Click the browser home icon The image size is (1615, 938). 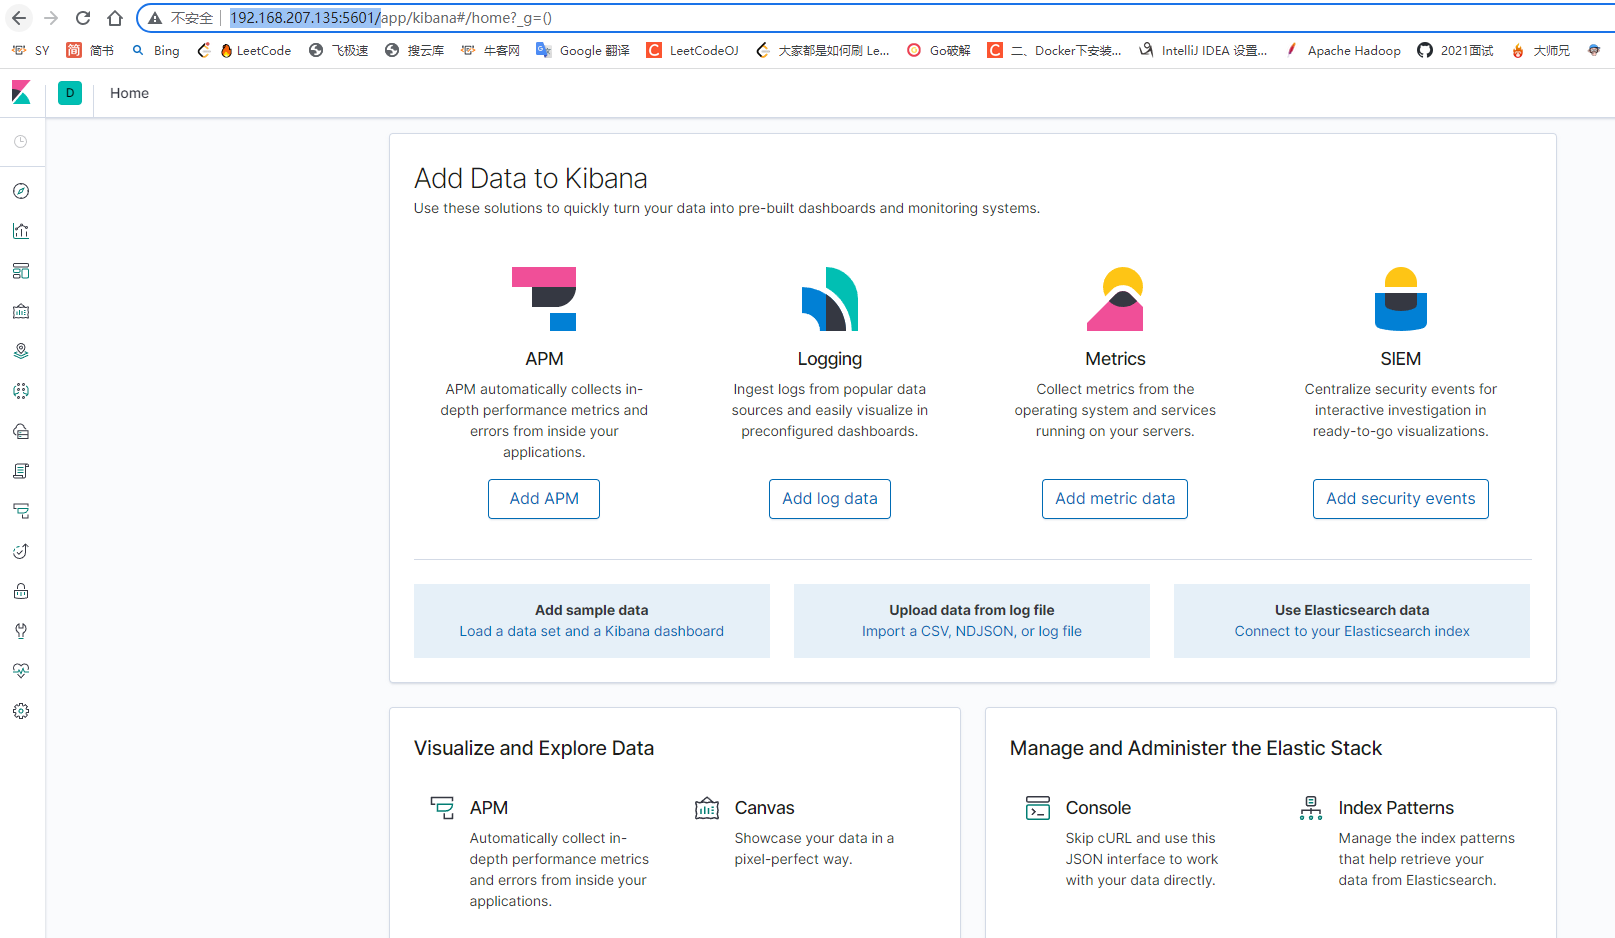pos(115,18)
